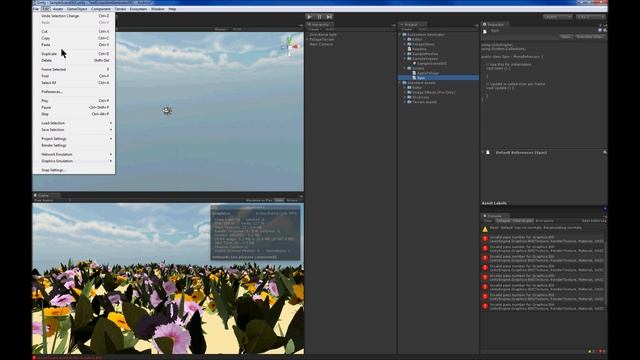Click Open Editor Log in the Console
Screen dimensions: 640x360
(x=594, y=221)
